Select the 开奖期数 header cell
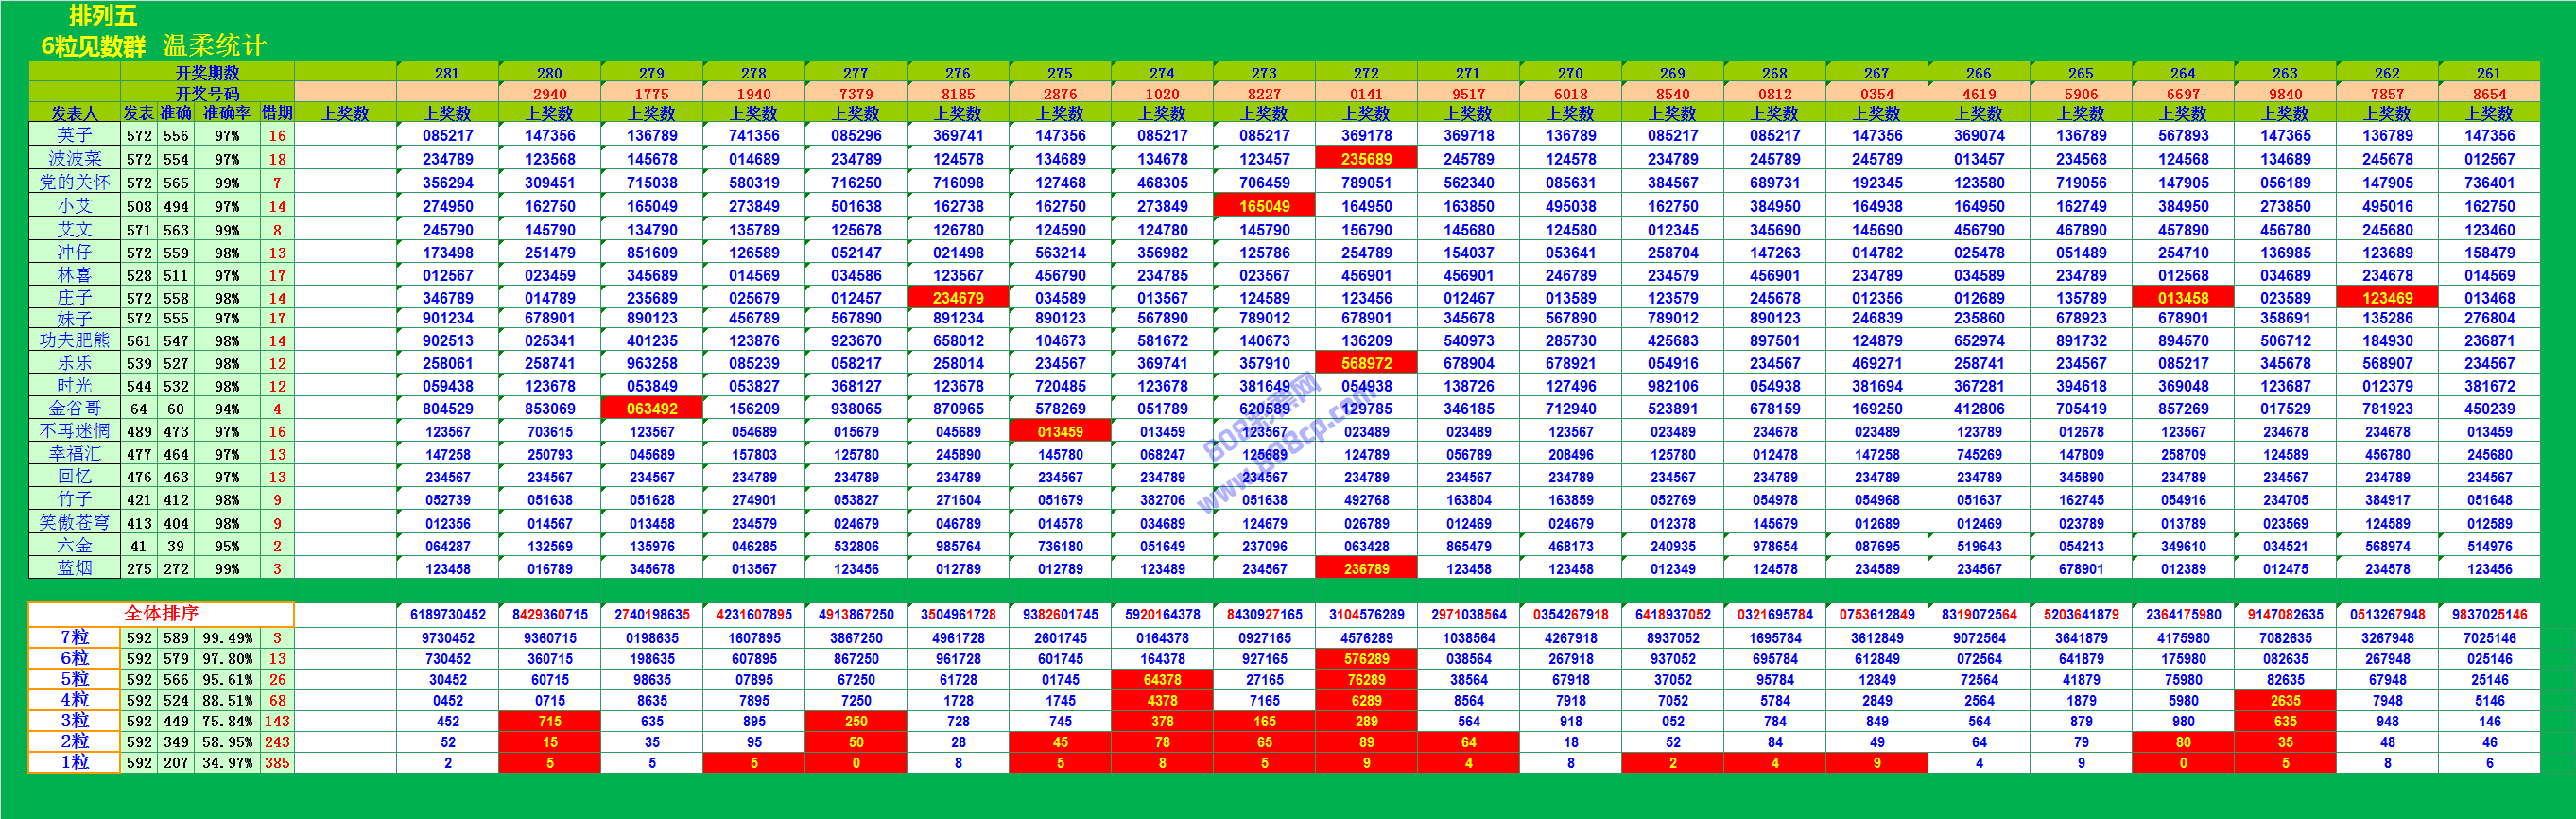The height and width of the screenshot is (819, 2576). click(207, 73)
